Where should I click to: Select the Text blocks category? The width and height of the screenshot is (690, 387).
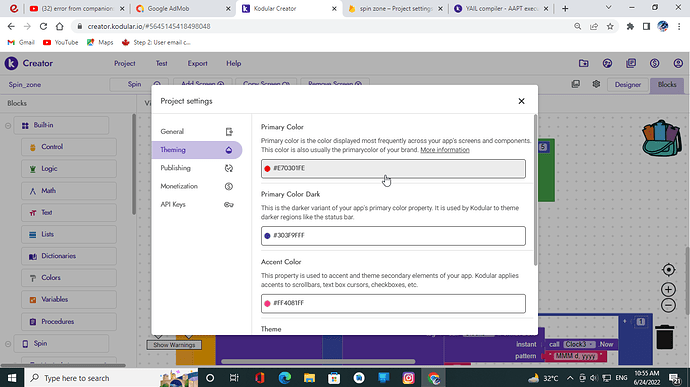[69, 213]
